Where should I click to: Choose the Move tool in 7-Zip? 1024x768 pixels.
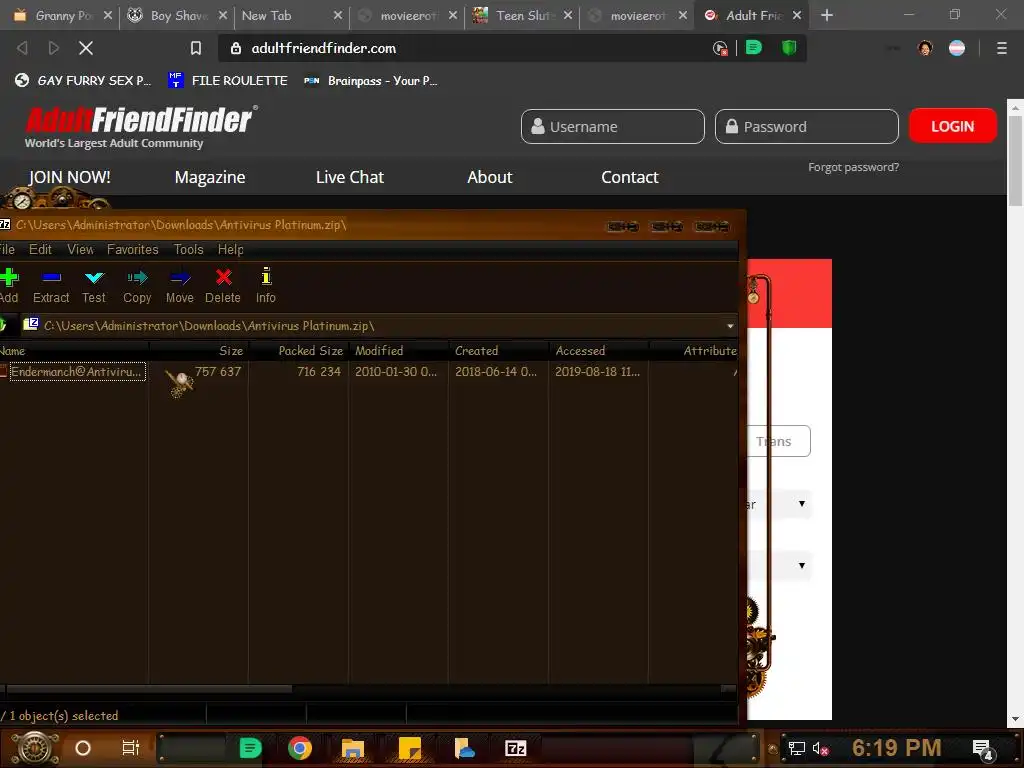(x=180, y=285)
